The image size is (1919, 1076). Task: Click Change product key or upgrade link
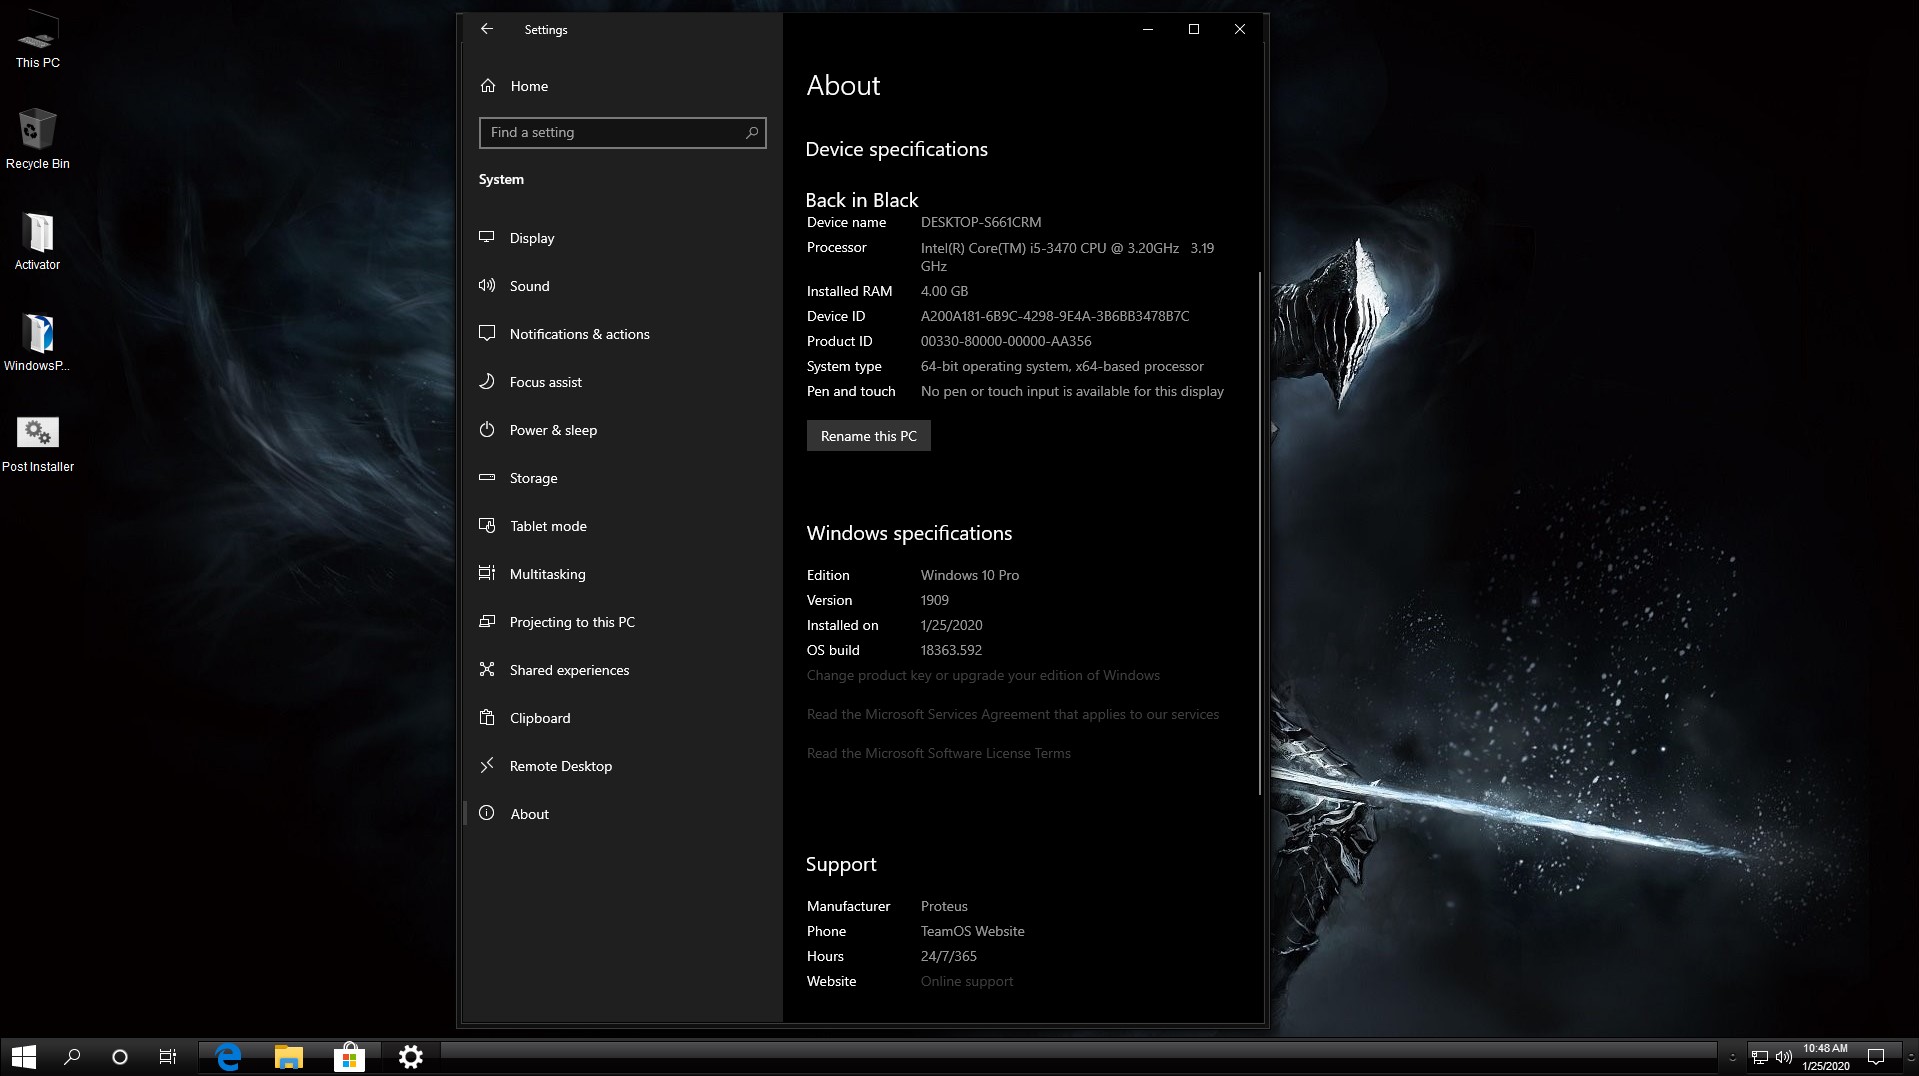coord(983,676)
